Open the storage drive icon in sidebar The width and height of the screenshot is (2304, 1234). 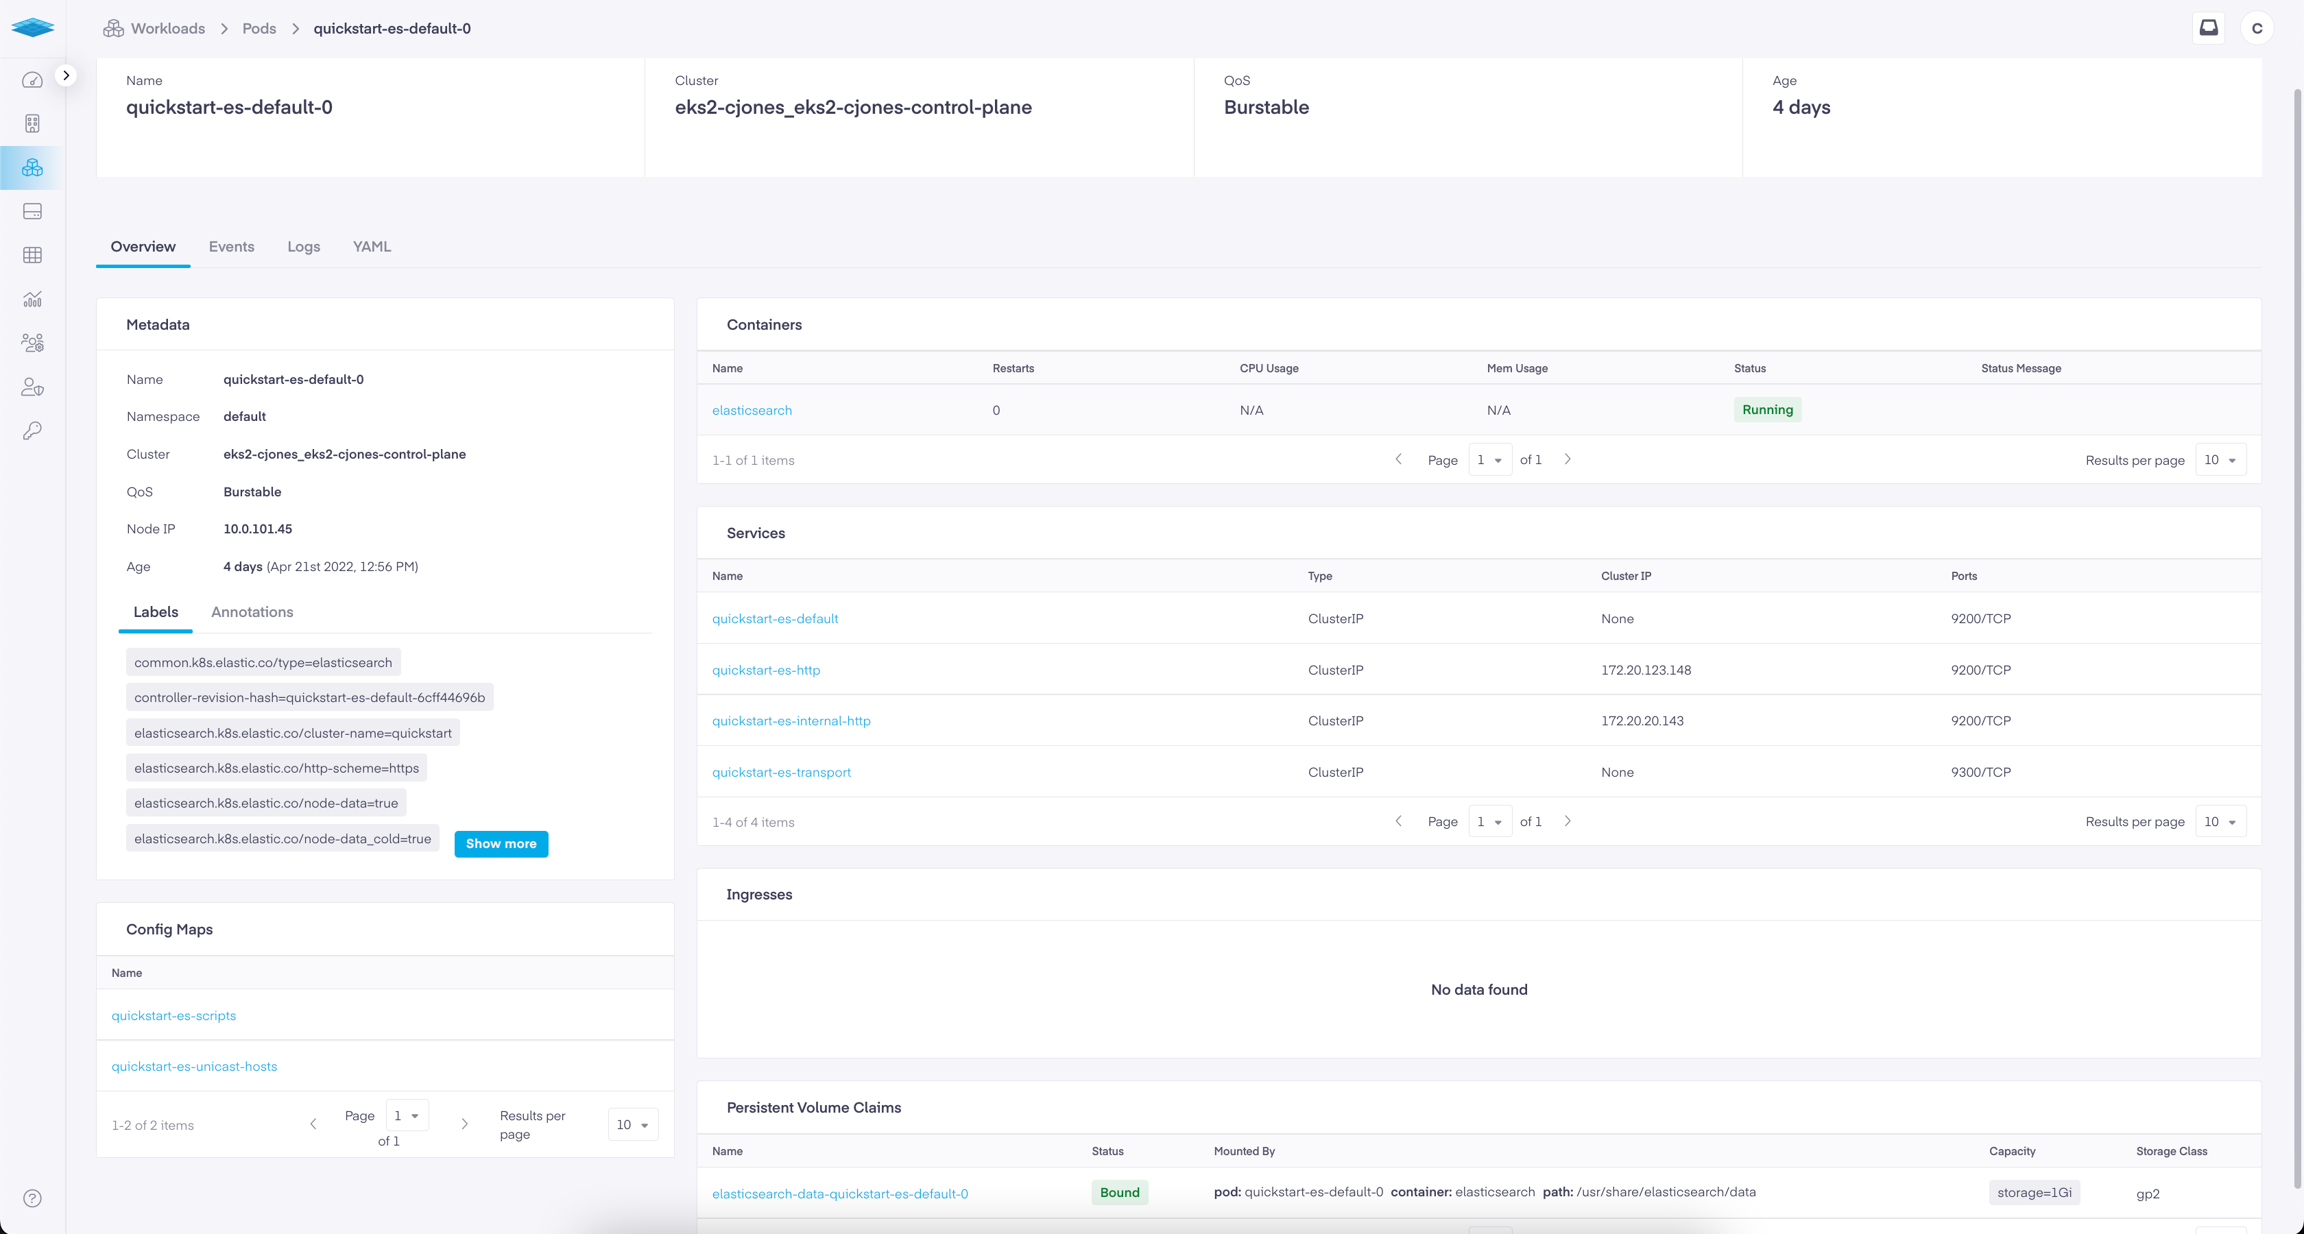[32, 211]
